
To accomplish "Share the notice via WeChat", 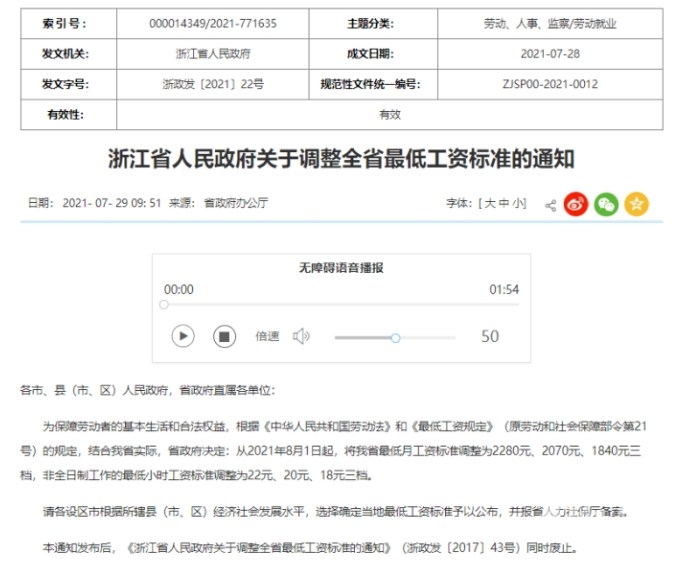I will pyautogui.click(x=606, y=204).
